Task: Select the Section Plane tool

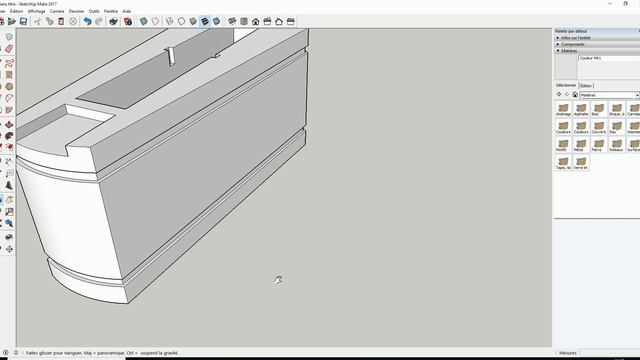Action: point(9,249)
